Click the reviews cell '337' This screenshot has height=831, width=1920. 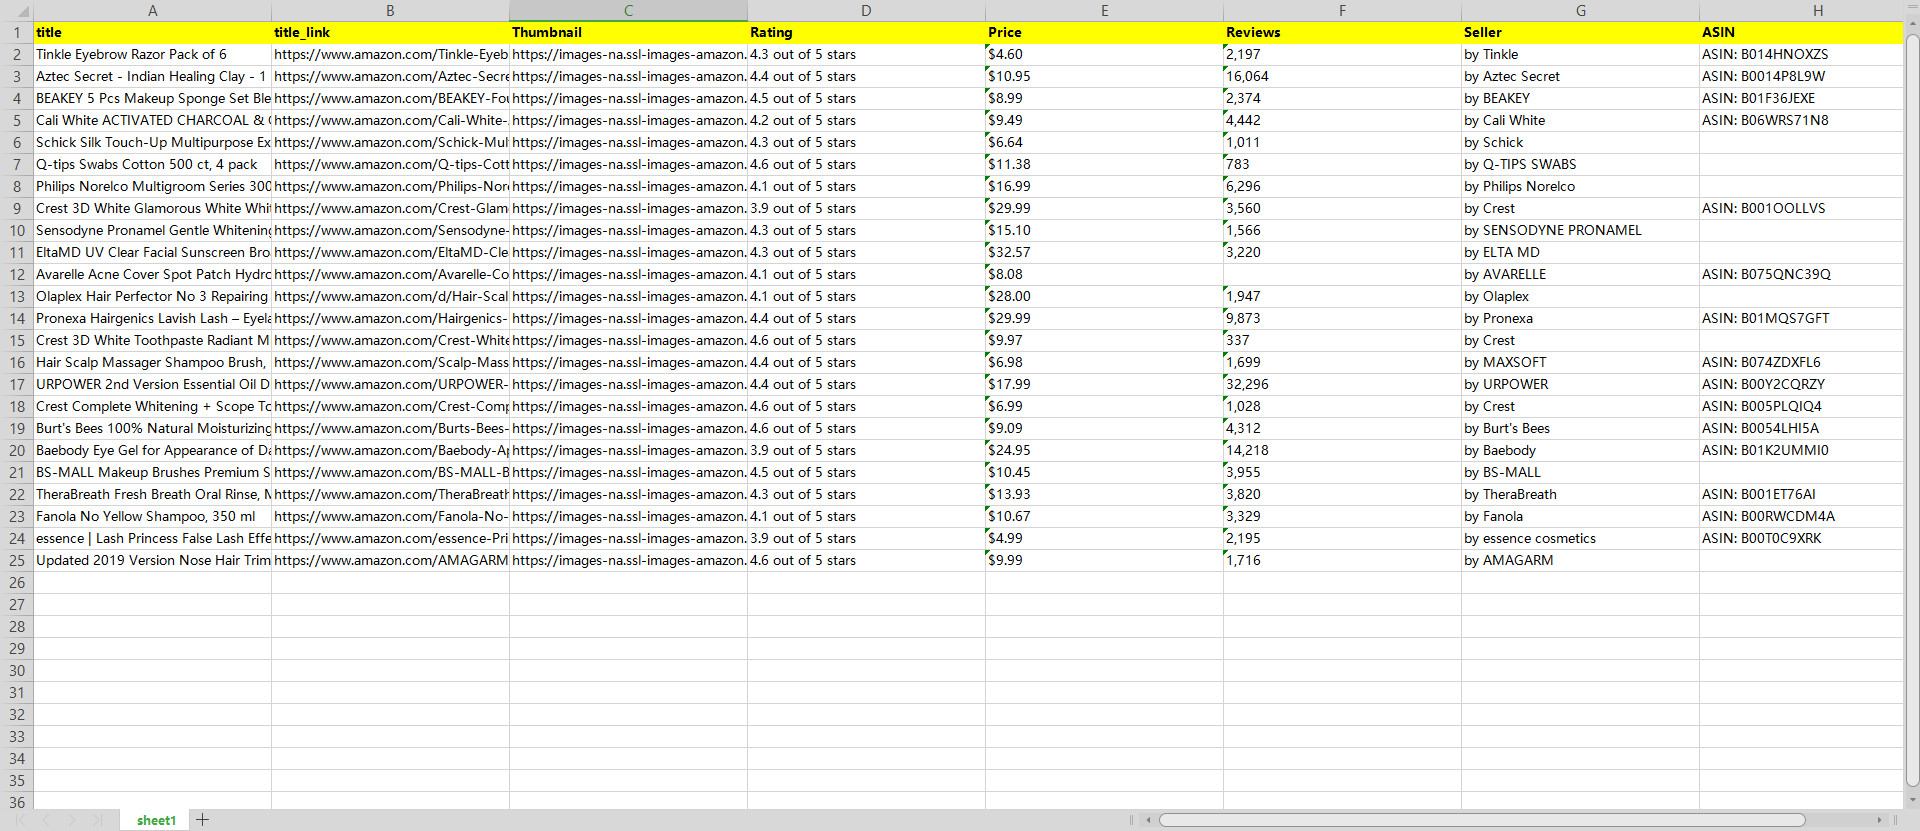1342,340
